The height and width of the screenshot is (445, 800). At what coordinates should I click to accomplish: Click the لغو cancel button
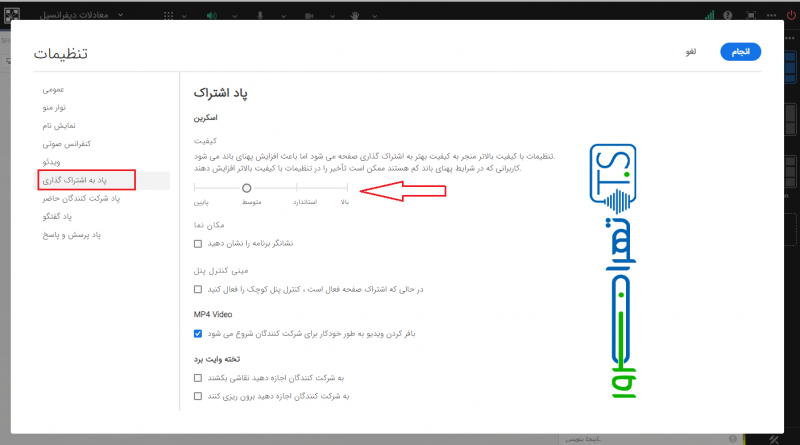click(704, 52)
